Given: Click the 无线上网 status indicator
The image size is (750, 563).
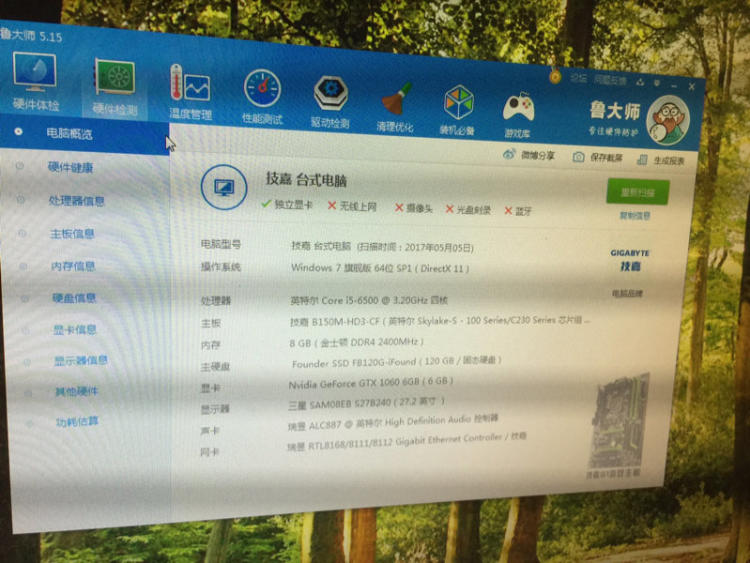Looking at the screenshot, I should pyautogui.click(x=352, y=206).
